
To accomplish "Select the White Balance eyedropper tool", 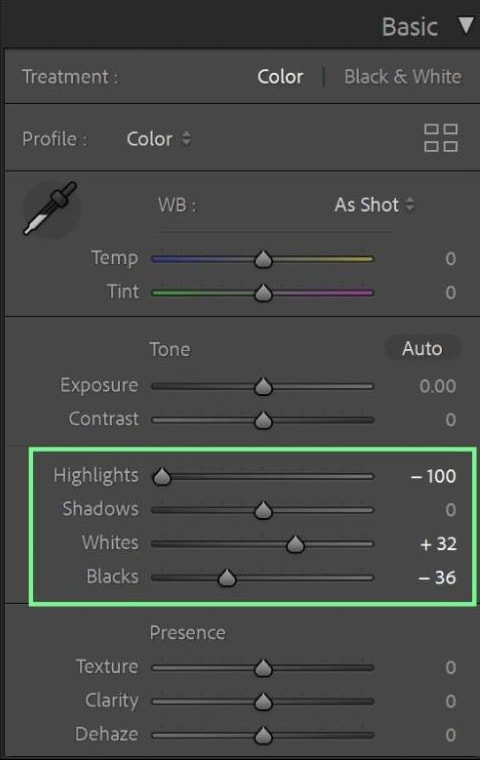I will 50,209.
